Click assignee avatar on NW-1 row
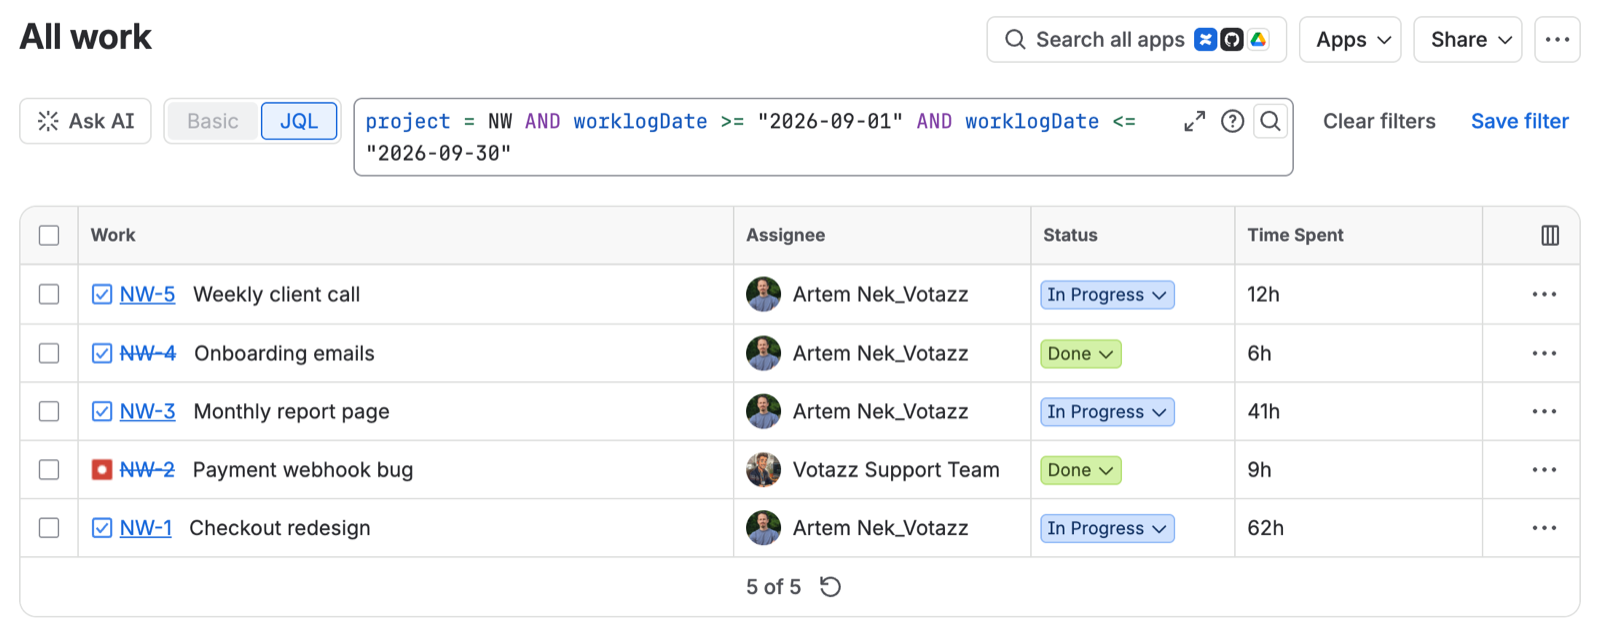1600x635 pixels. (763, 527)
